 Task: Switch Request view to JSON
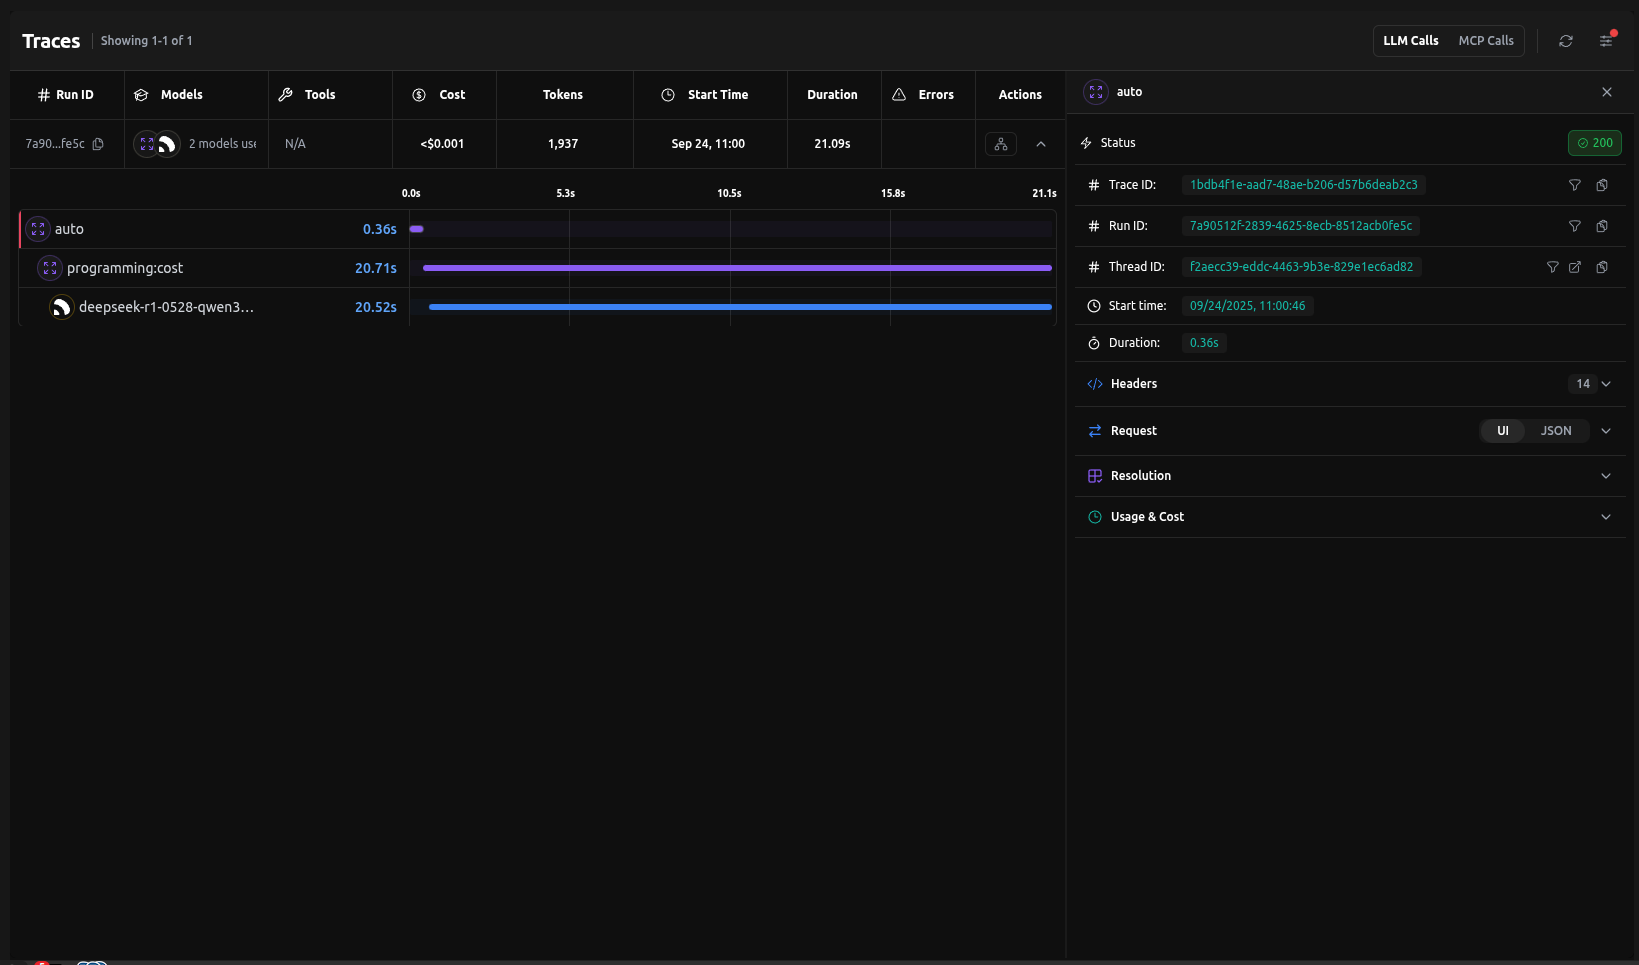tap(1555, 431)
